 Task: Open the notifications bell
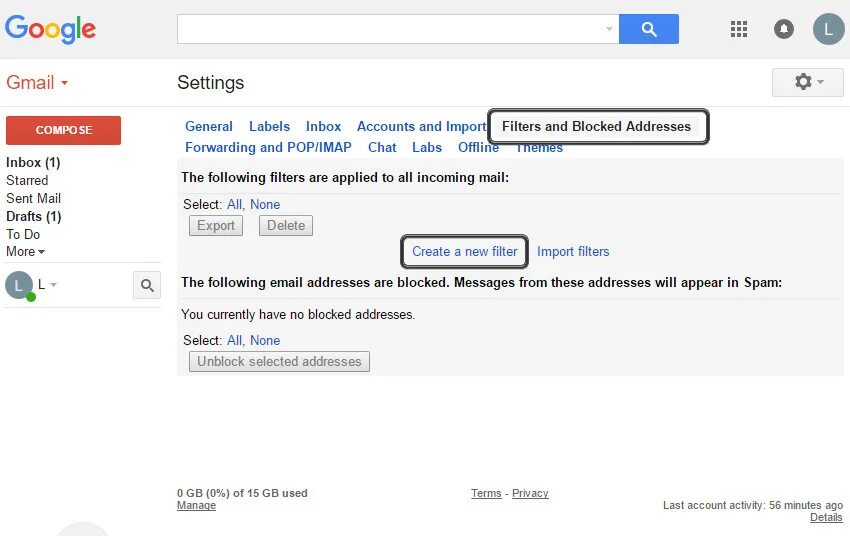(783, 29)
